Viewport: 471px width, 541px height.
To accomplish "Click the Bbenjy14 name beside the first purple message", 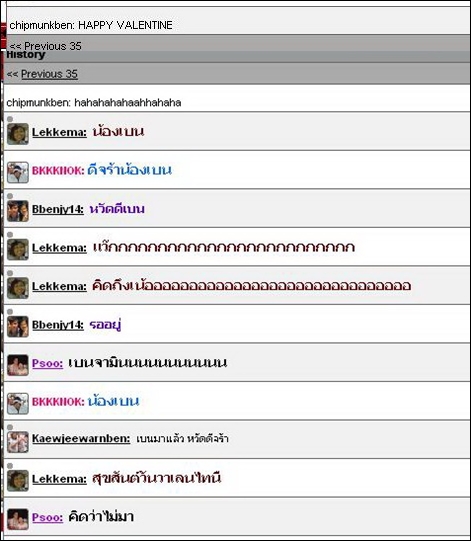I will (58, 209).
